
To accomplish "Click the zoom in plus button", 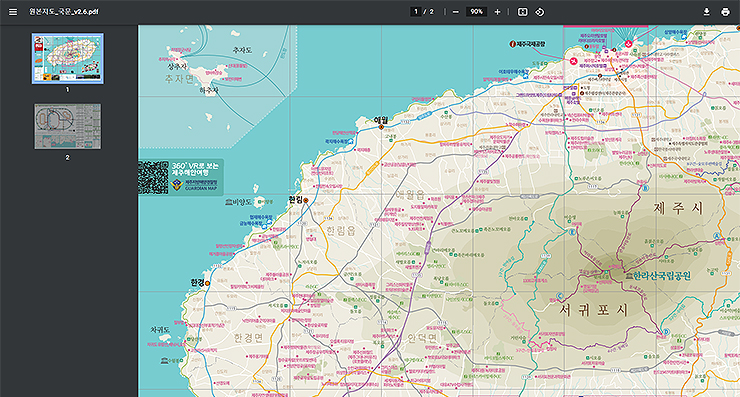I will (497, 12).
